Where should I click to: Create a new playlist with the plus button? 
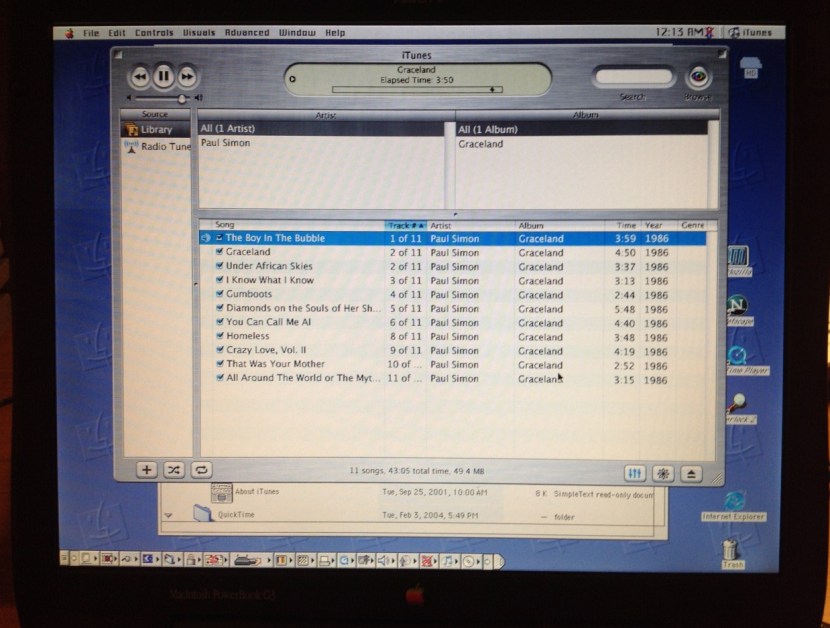click(x=146, y=469)
